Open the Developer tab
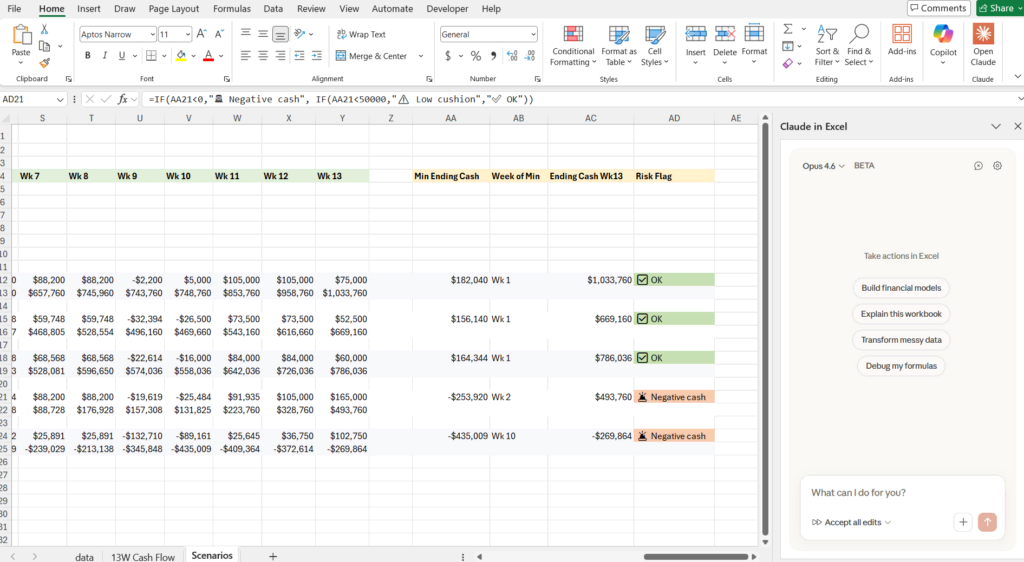This screenshot has height=562, width=1024. click(x=447, y=8)
